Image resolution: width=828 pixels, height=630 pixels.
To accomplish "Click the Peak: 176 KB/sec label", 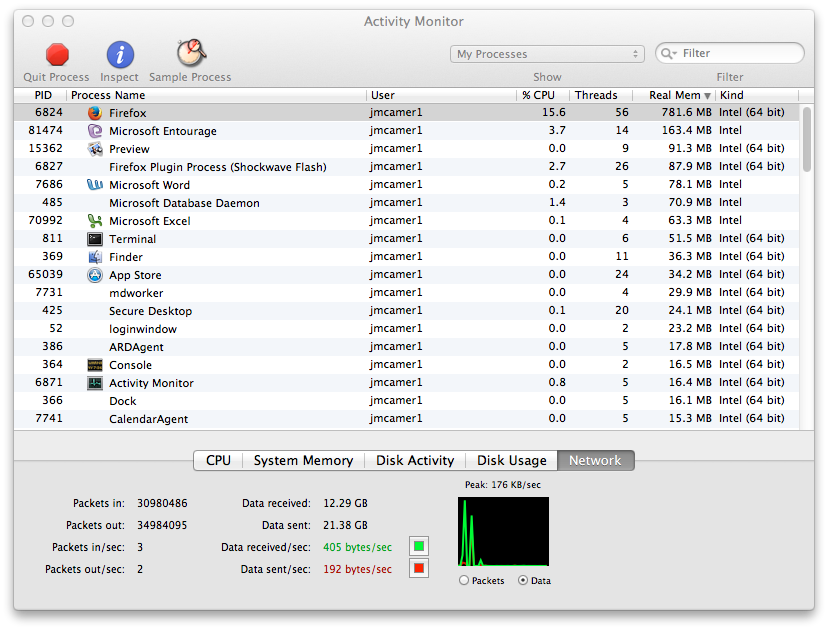I will (503, 485).
